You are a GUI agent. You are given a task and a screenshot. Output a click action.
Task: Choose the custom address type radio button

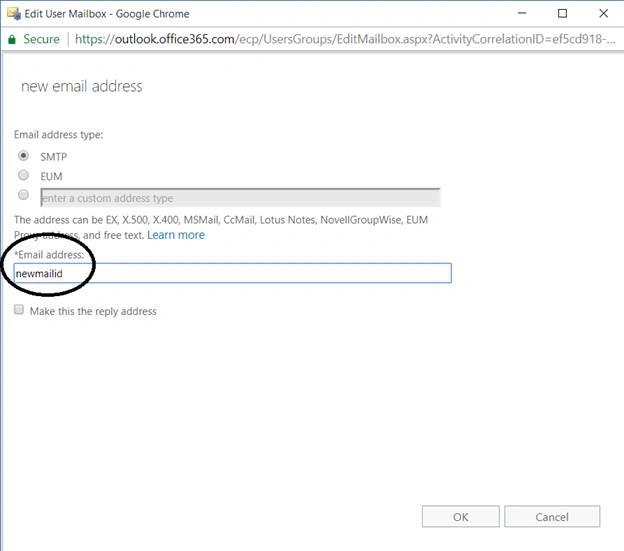click(23, 195)
